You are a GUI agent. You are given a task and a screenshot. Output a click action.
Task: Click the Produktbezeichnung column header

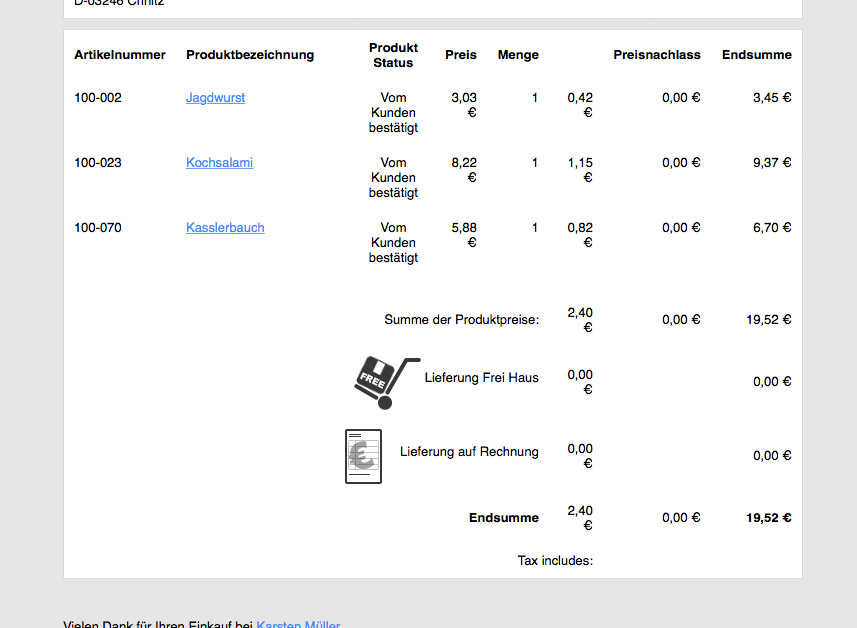pyautogui.click(x=250, y=55)
